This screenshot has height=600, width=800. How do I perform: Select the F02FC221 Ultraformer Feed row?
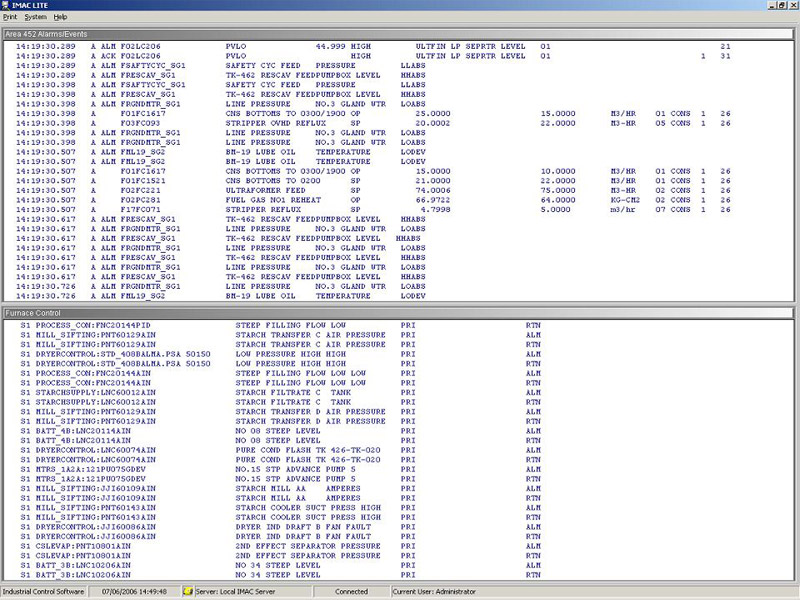click(300, 189)
